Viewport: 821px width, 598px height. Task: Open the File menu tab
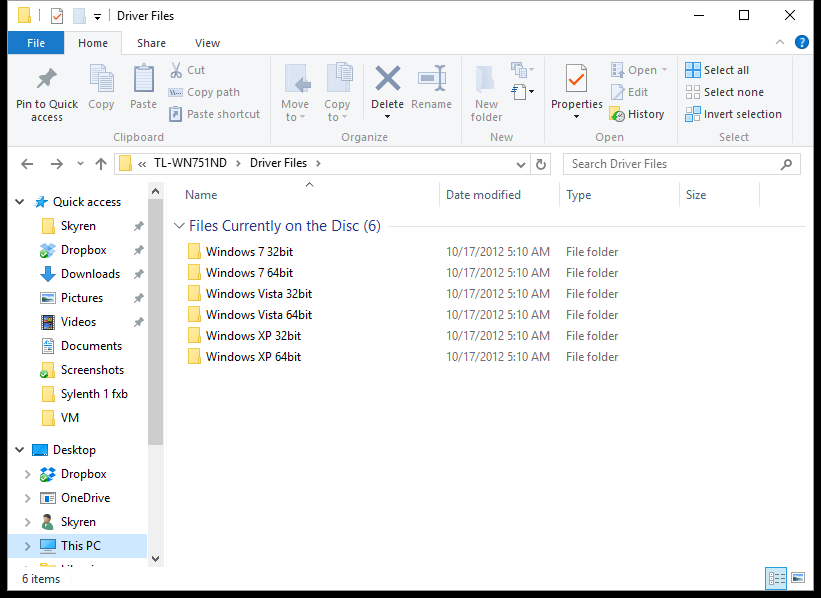pyautogui.click(x=36, y=43)
